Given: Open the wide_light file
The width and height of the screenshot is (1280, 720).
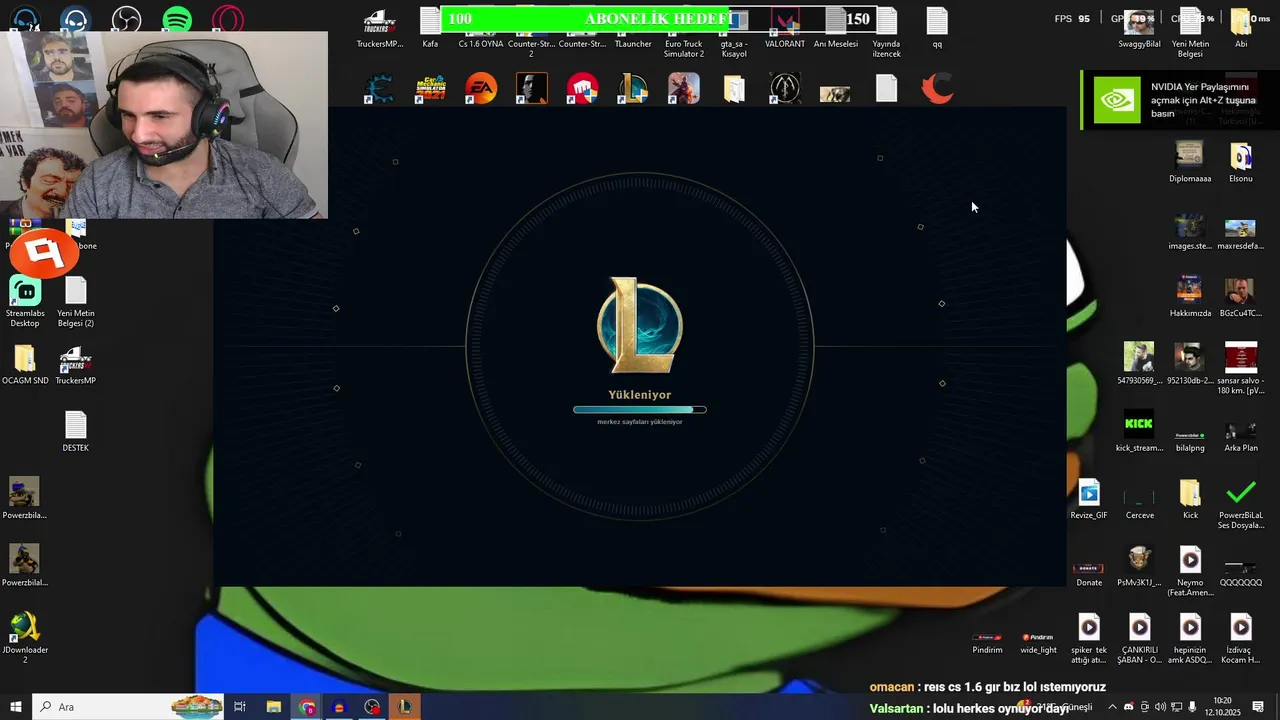Looking at the screenshot, I should tap(1038, 640).
